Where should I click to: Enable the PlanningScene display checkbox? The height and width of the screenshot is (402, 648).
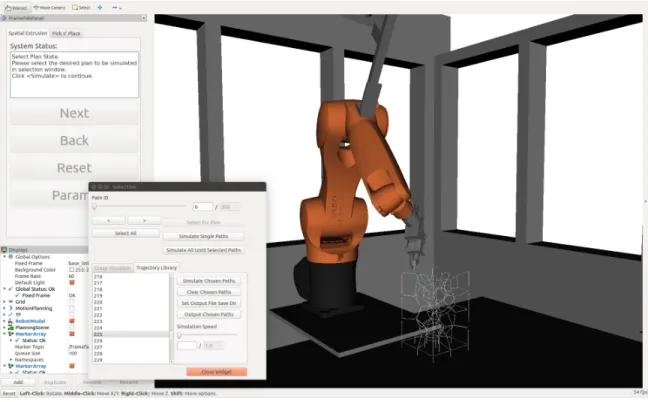pyautogui.click(x=72, y=328)
